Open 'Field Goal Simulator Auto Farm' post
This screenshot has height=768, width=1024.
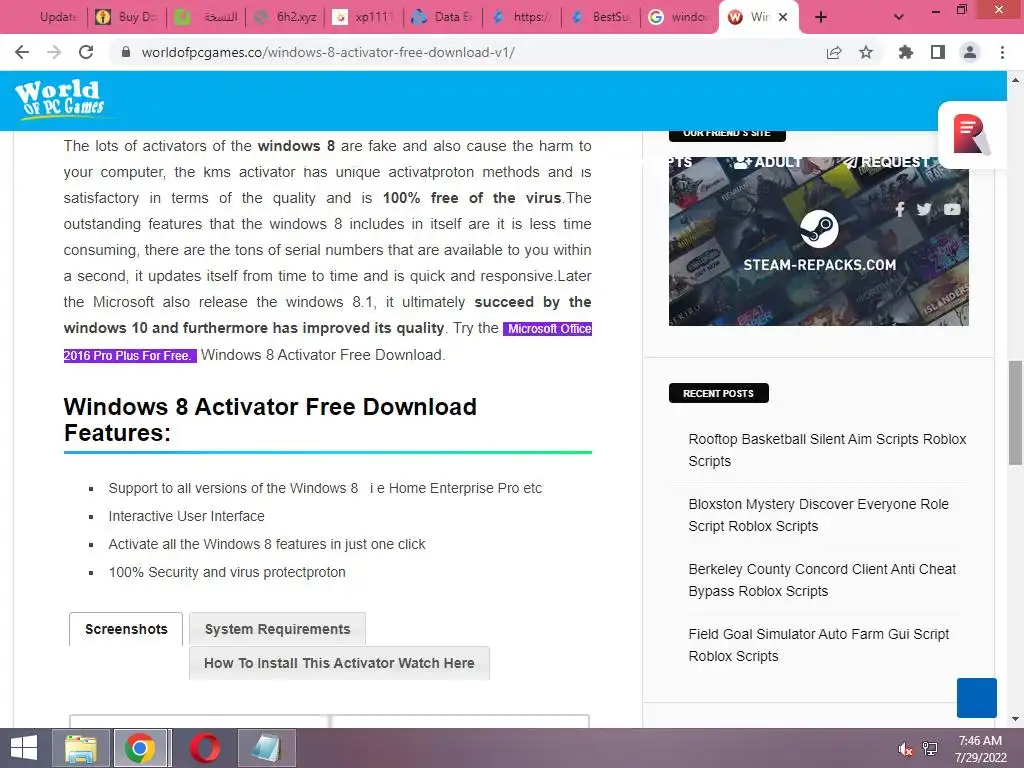pos(818,645)
